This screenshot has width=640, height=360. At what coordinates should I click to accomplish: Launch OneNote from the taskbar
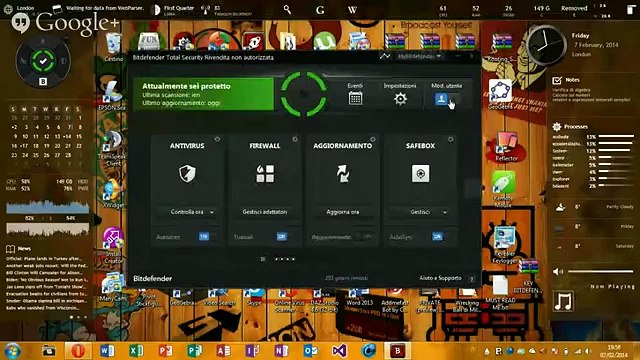pos(281,351)
